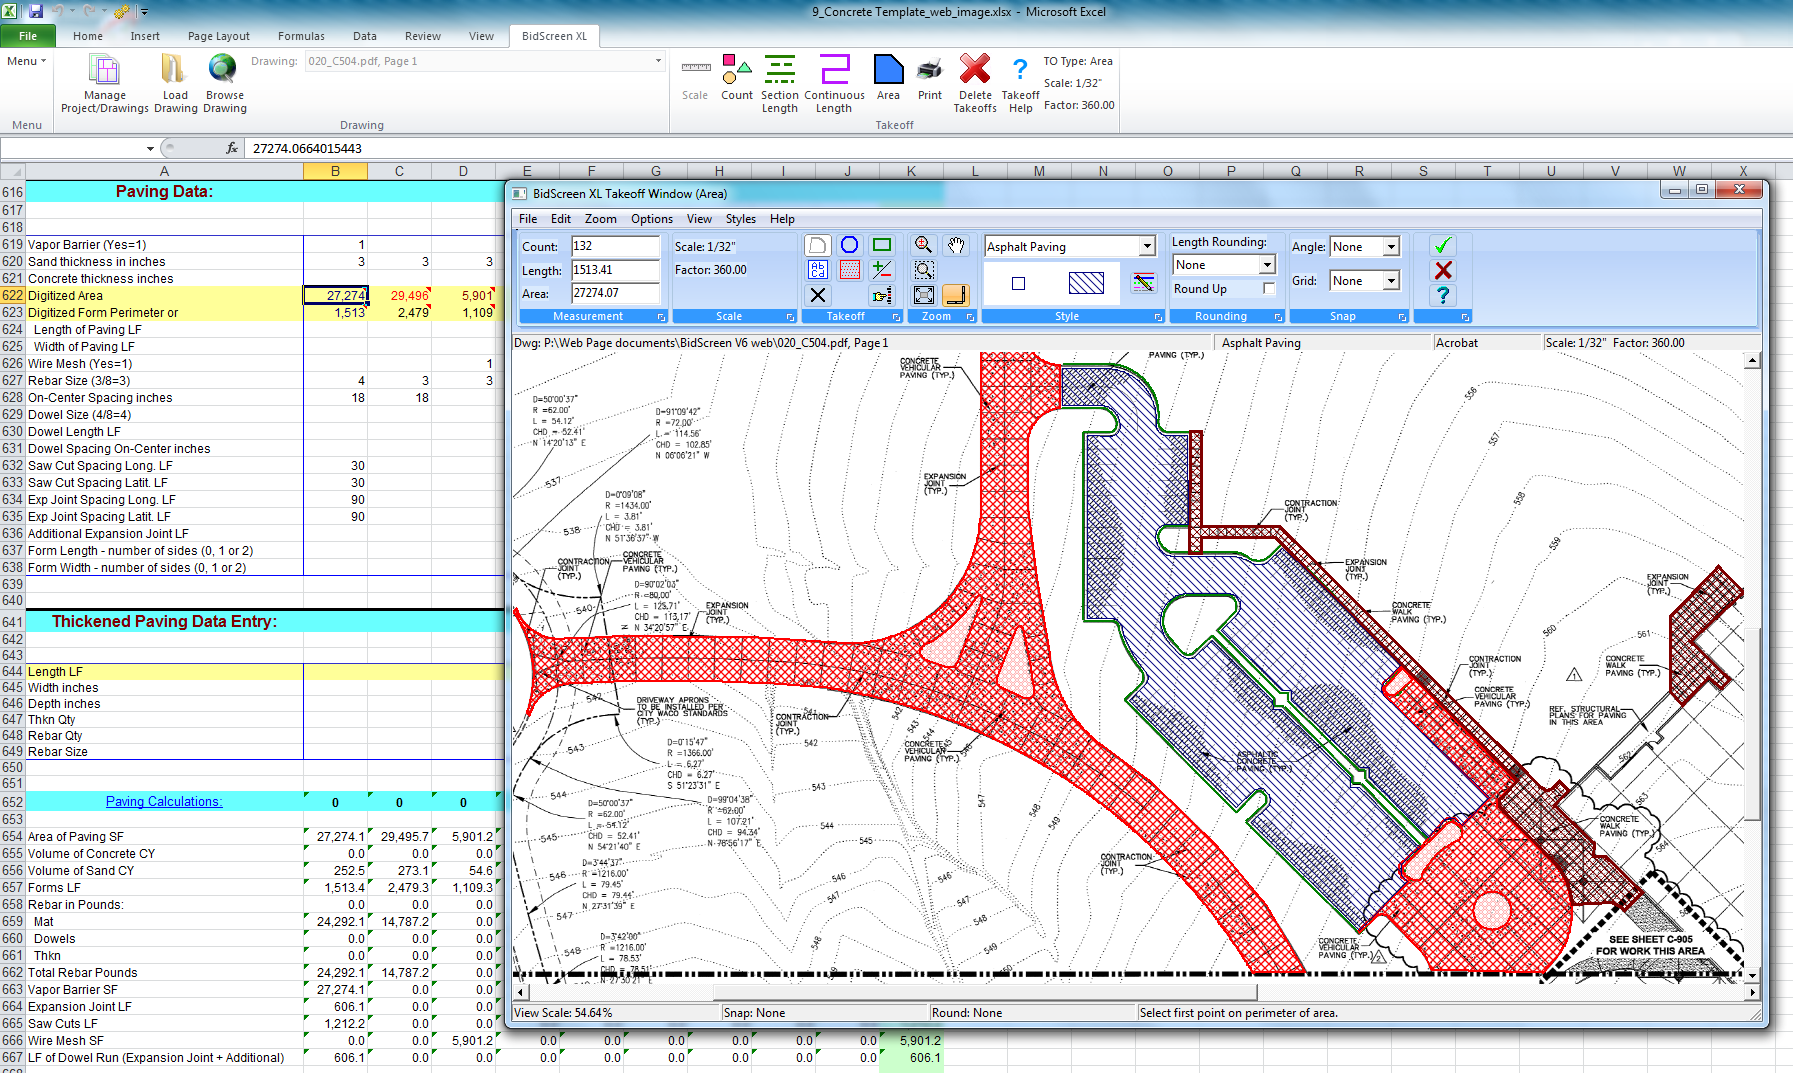This screenshot has width=1793, height=1073.
Task: Cancel takeoff with the red X button
Action: click(x=1442, y=270)
